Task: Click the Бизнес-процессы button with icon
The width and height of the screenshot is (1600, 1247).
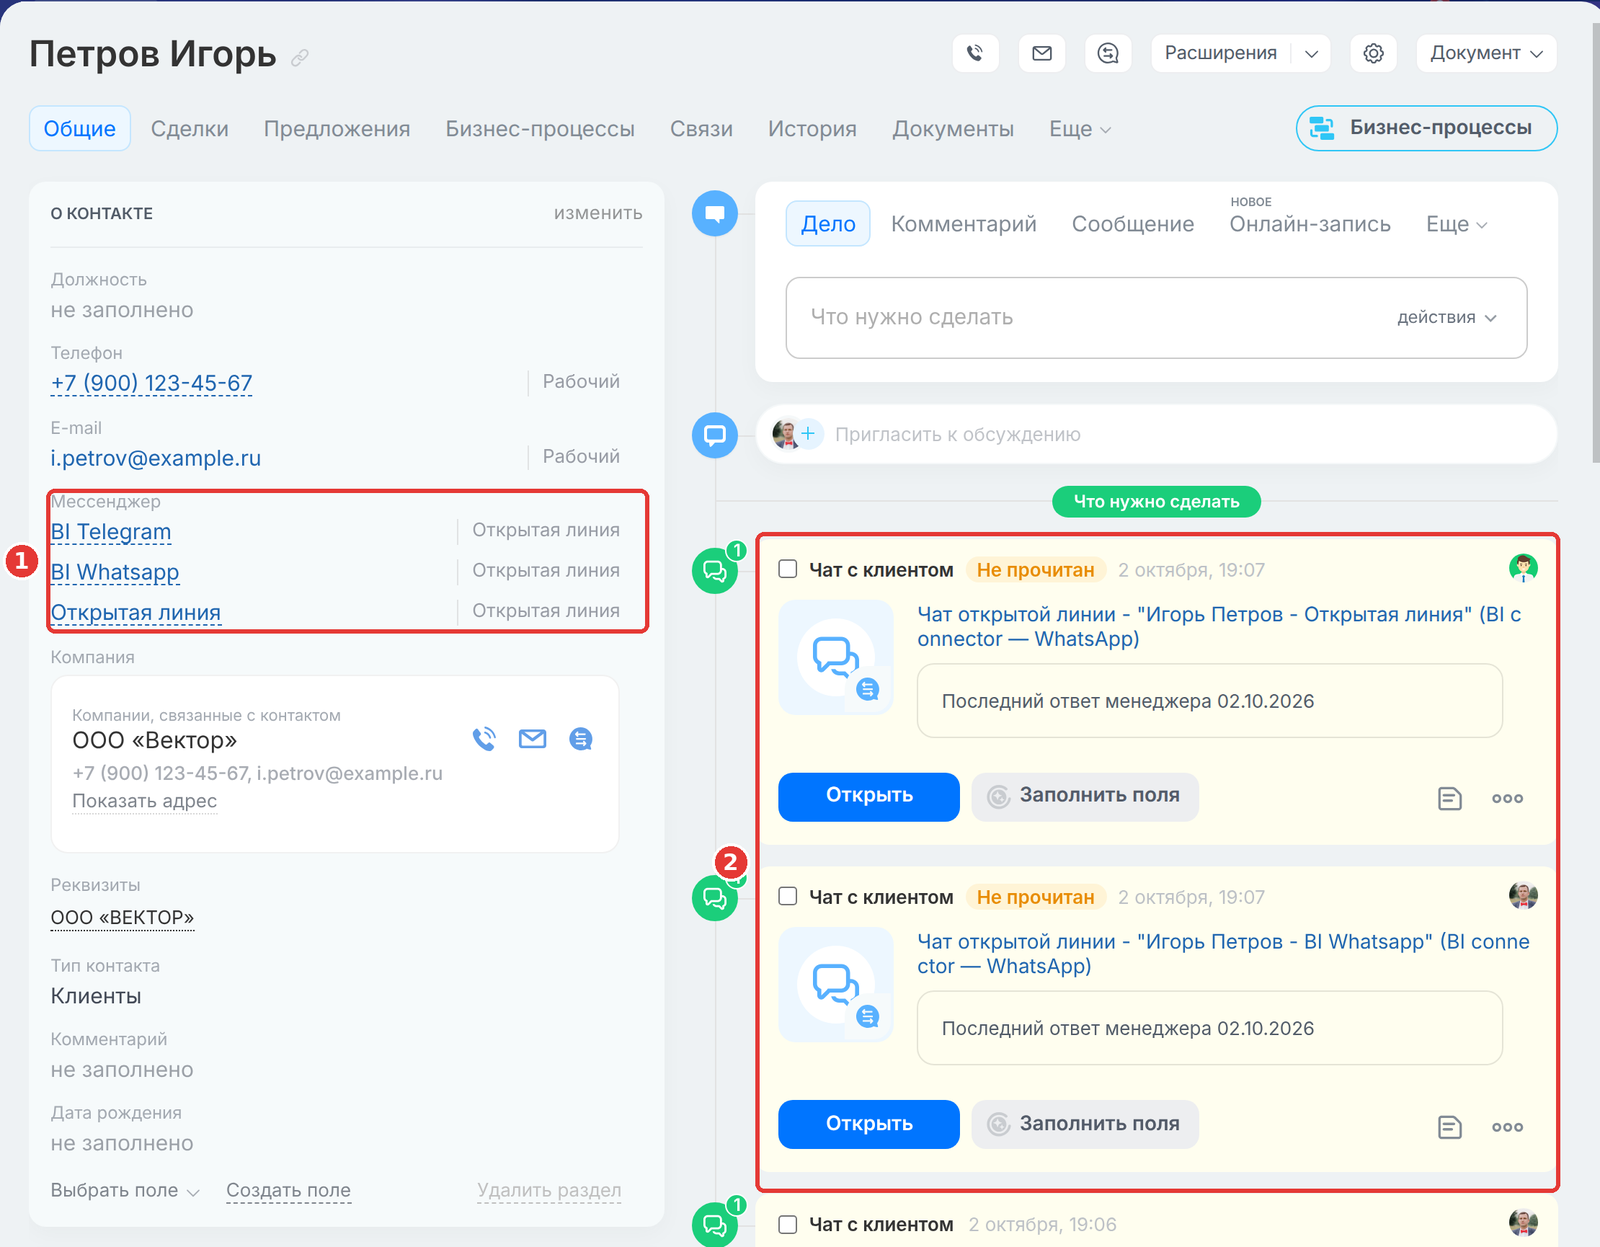Action: [x=1426, y=128]
